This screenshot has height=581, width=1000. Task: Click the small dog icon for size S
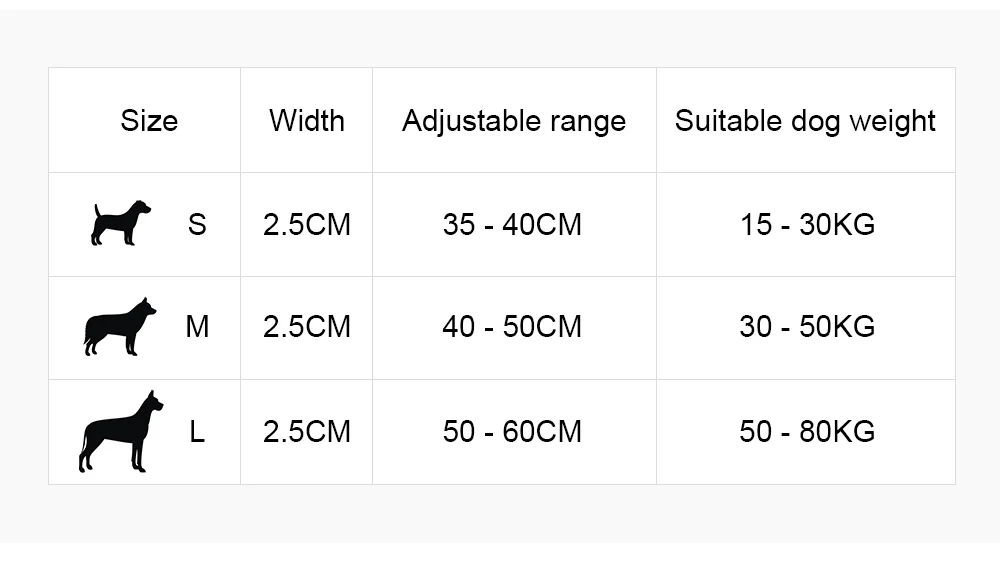point(121,223)
